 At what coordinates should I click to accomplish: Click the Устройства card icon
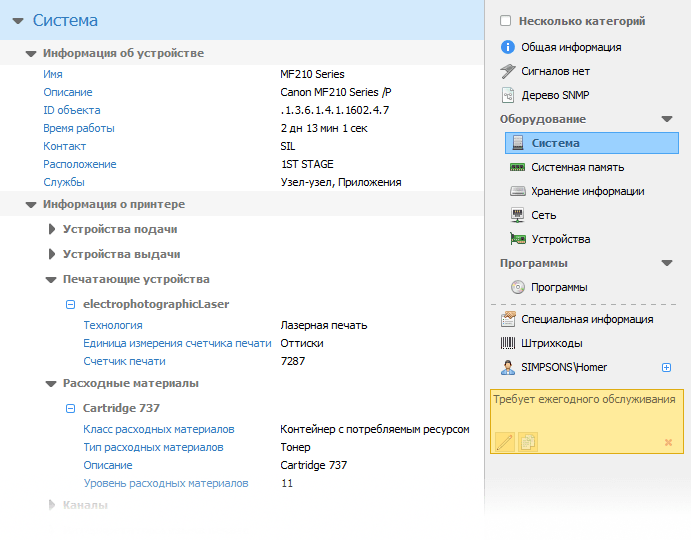pyautogui.click(x=518, y=239)
